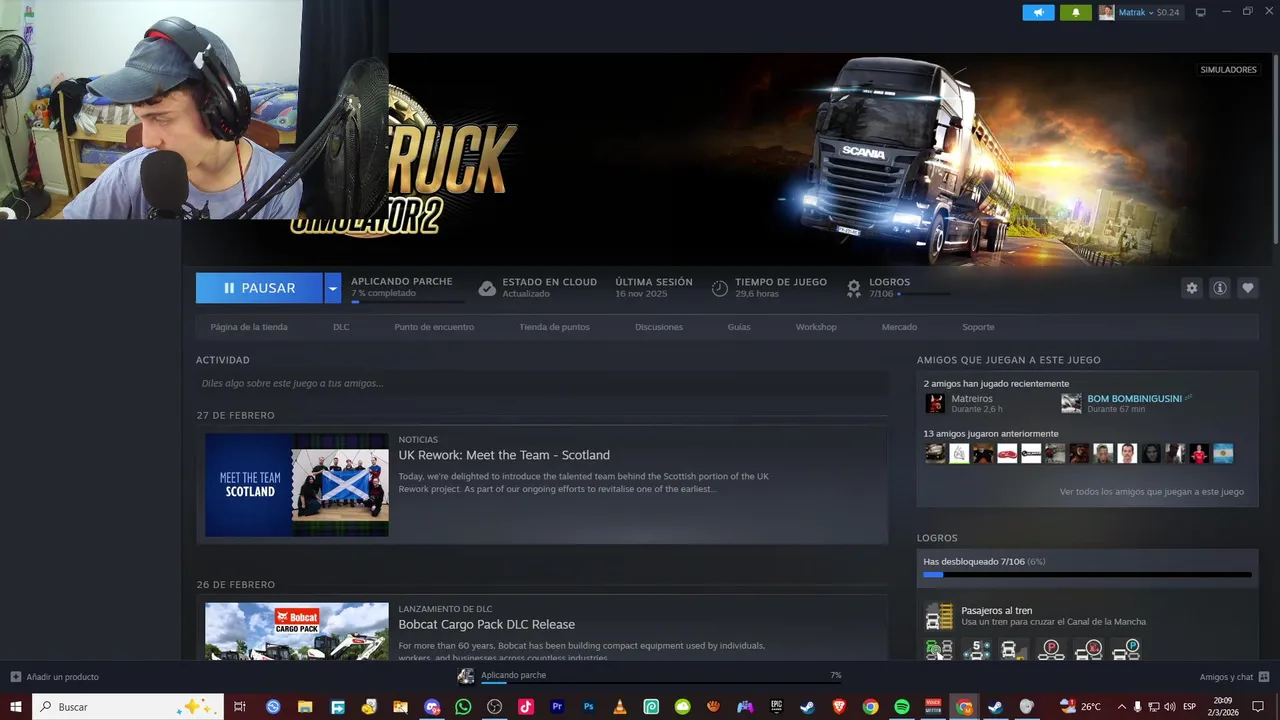Open Ver todos los amigos que juegan link
The width and height of the screenshot is (1280, 720).
pos(1152,492)
